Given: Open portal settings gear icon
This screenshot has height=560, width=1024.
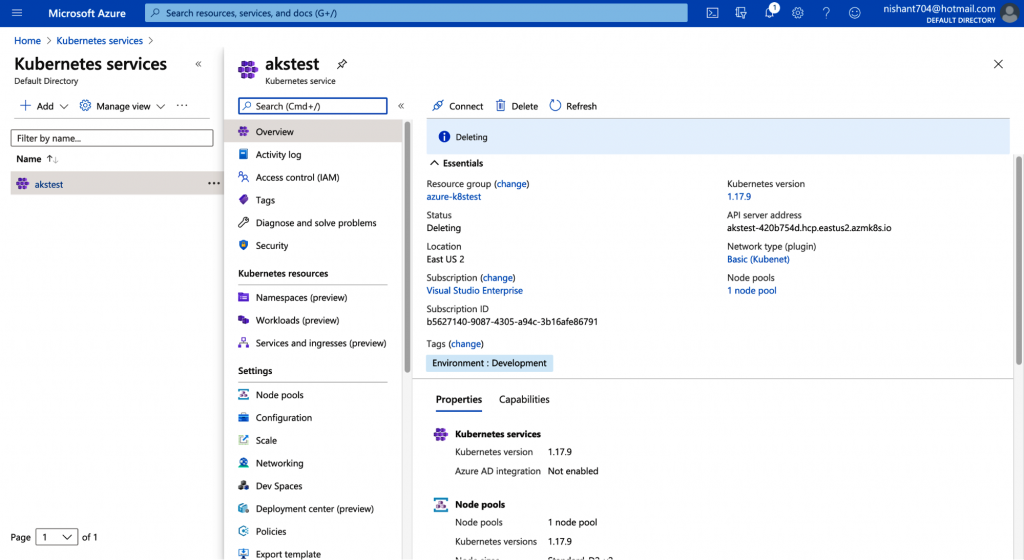Looking at the screenshot, I should pyautogui.click(x=798, y=13).
